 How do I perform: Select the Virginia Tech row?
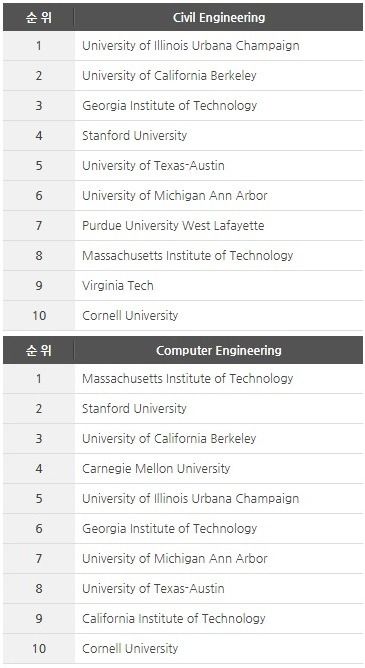[x=183, y=285]
